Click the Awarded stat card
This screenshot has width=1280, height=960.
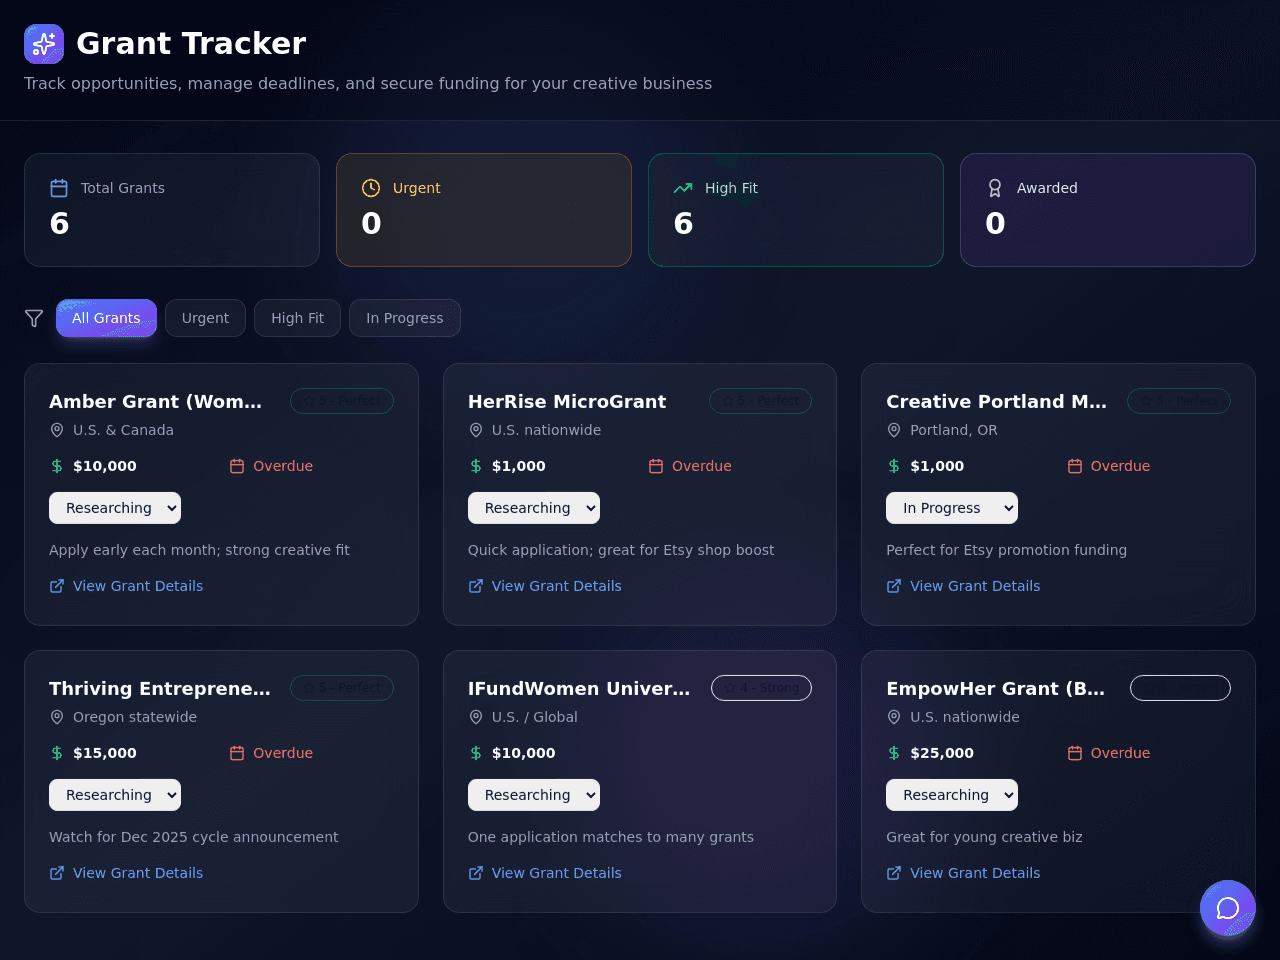[1108, 210]
